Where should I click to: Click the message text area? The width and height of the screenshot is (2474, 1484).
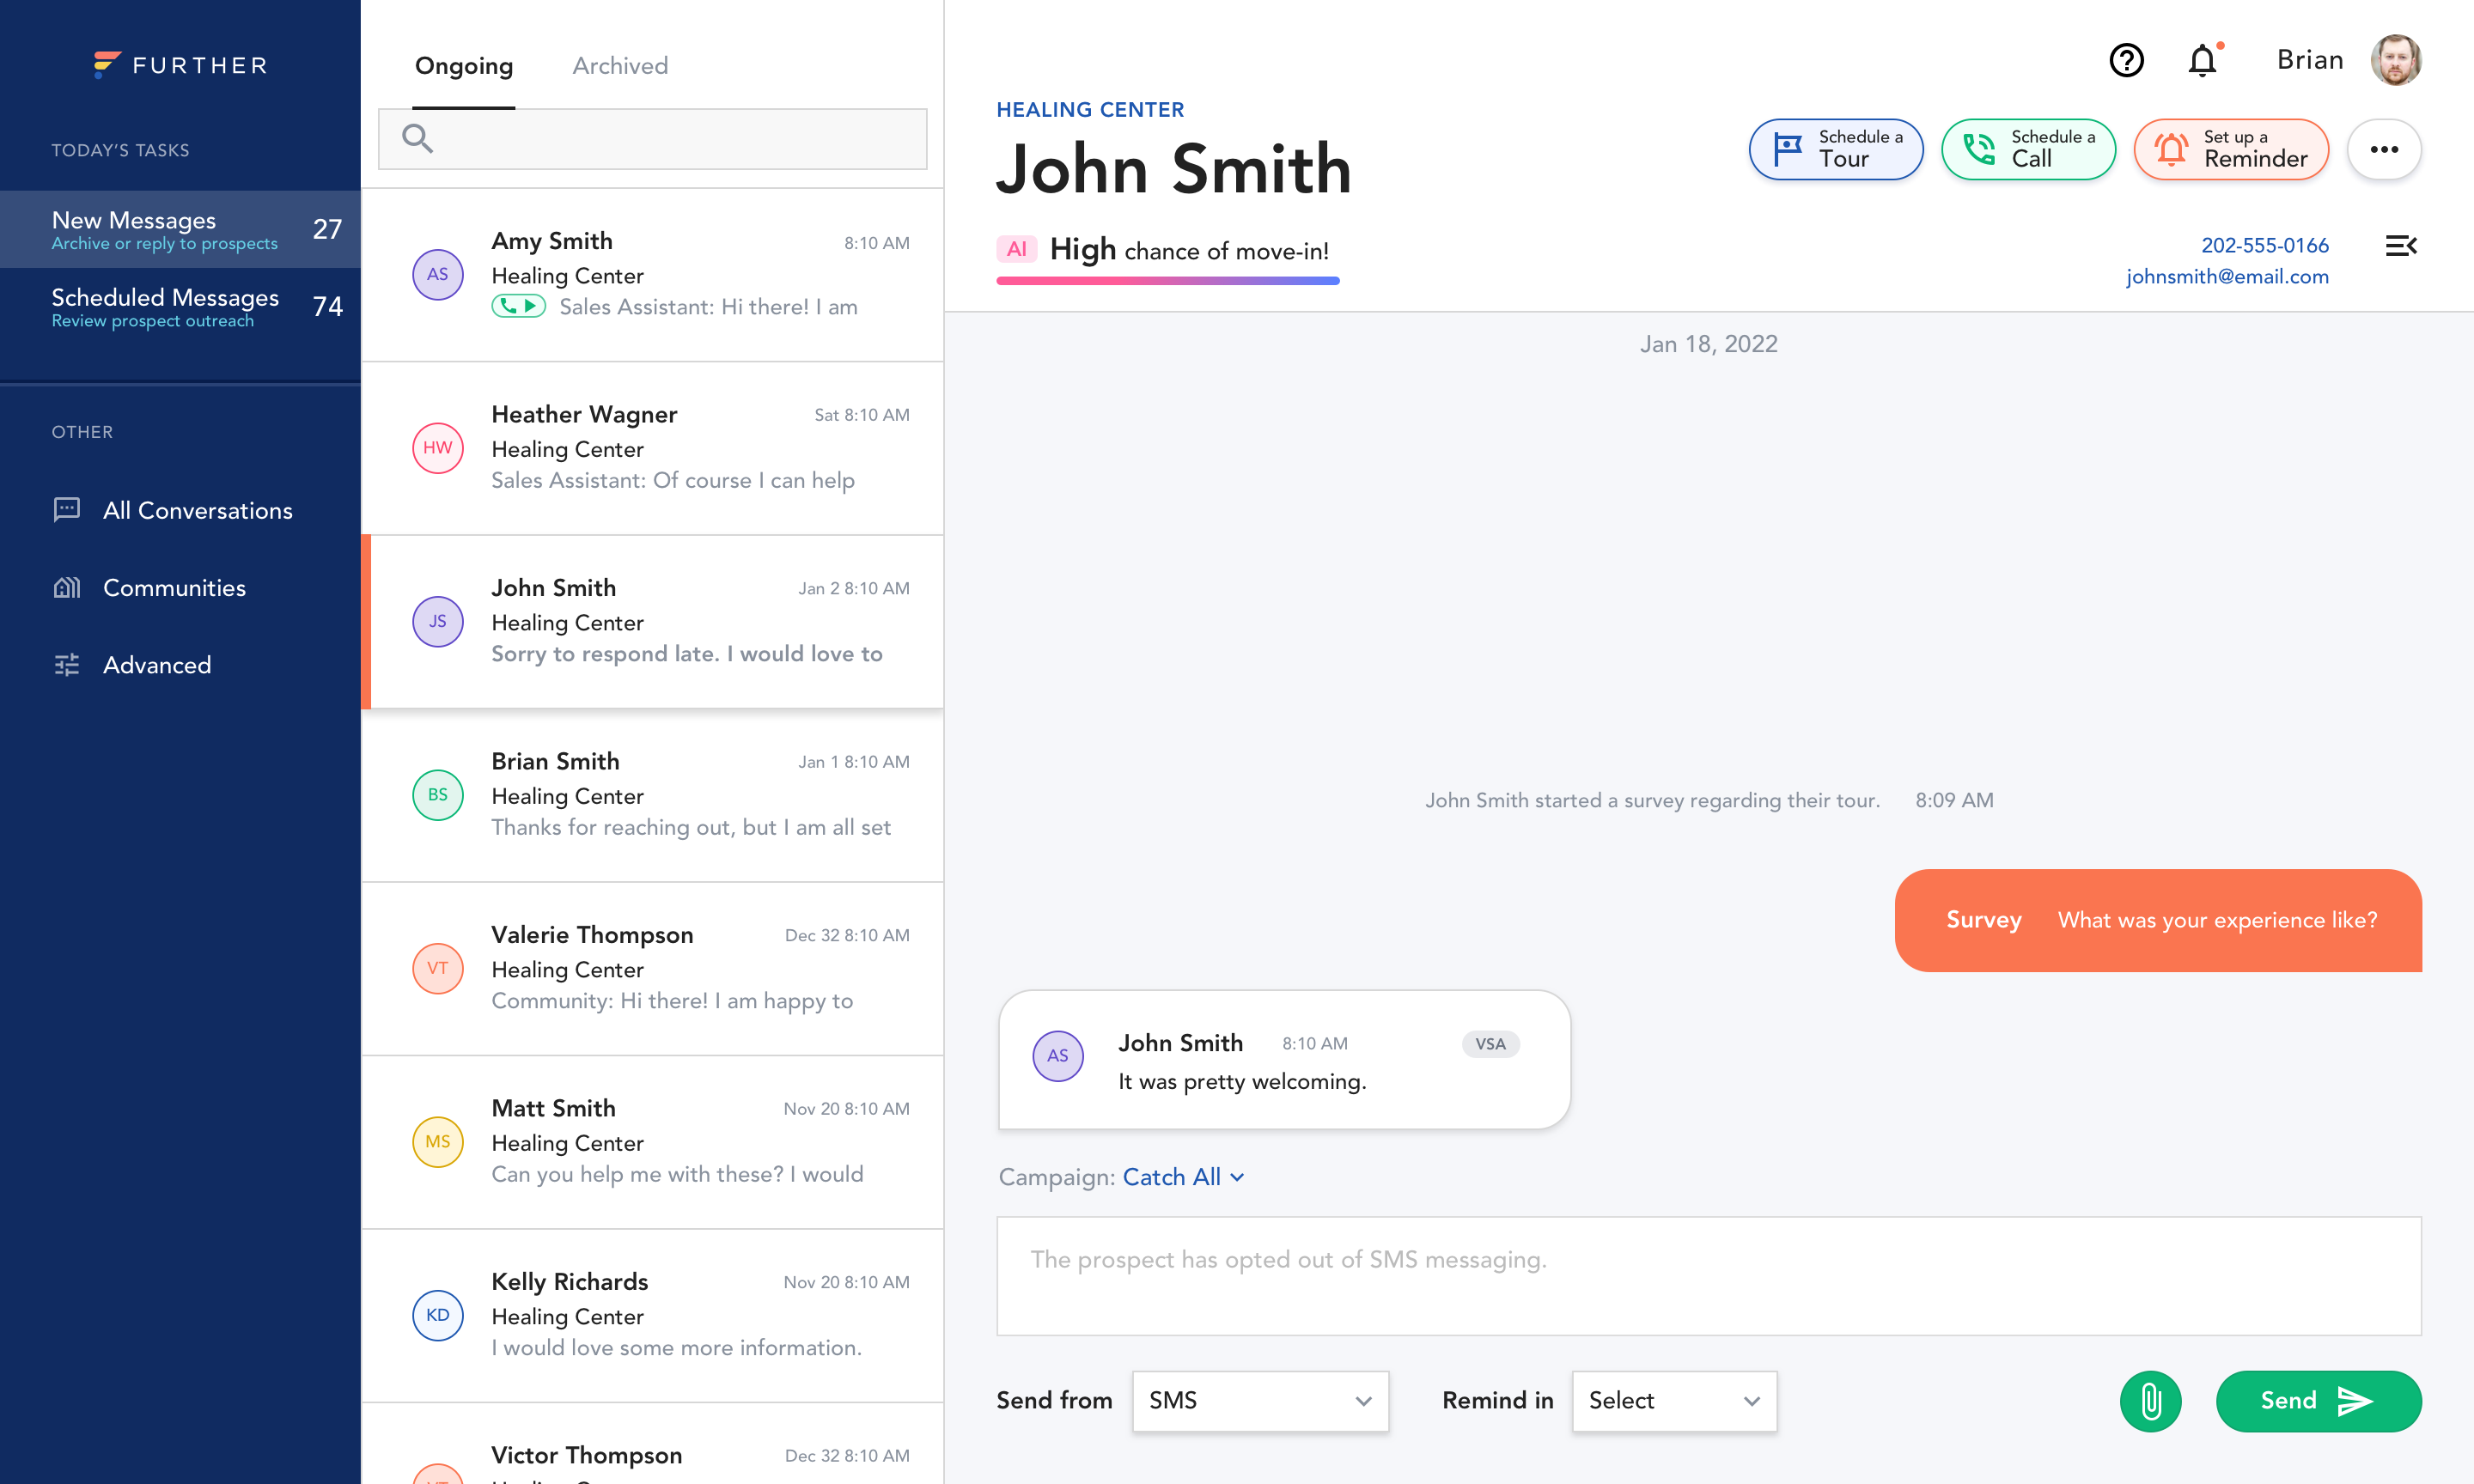[1708, 1275]
